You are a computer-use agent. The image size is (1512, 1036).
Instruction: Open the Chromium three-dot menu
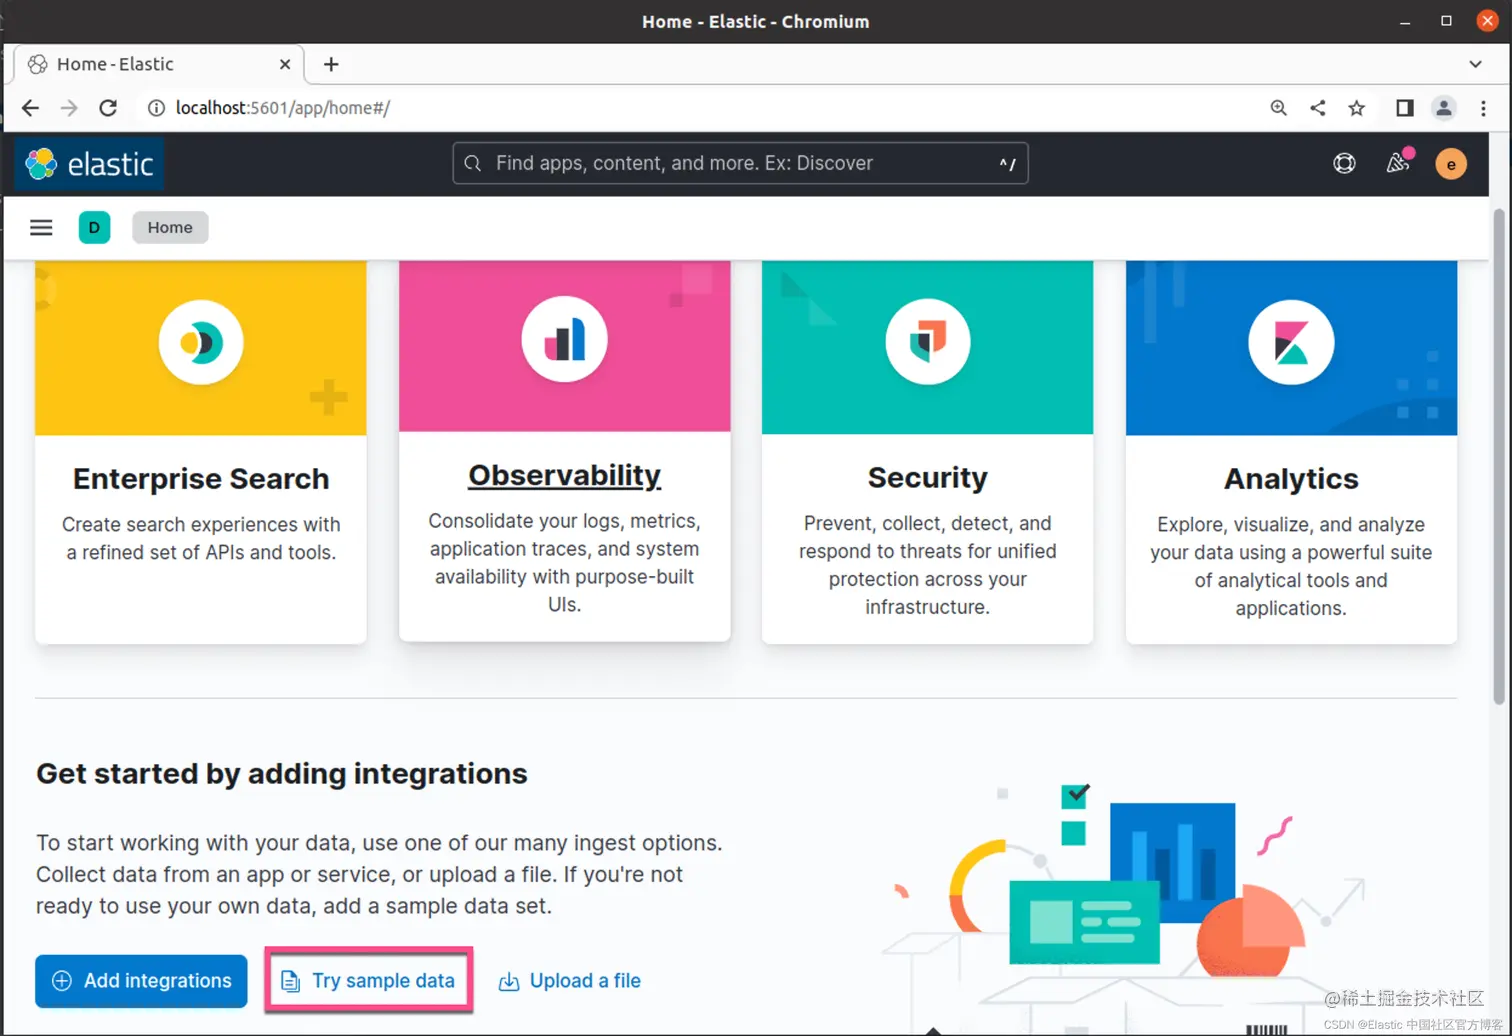click(x=1483, y=108)
